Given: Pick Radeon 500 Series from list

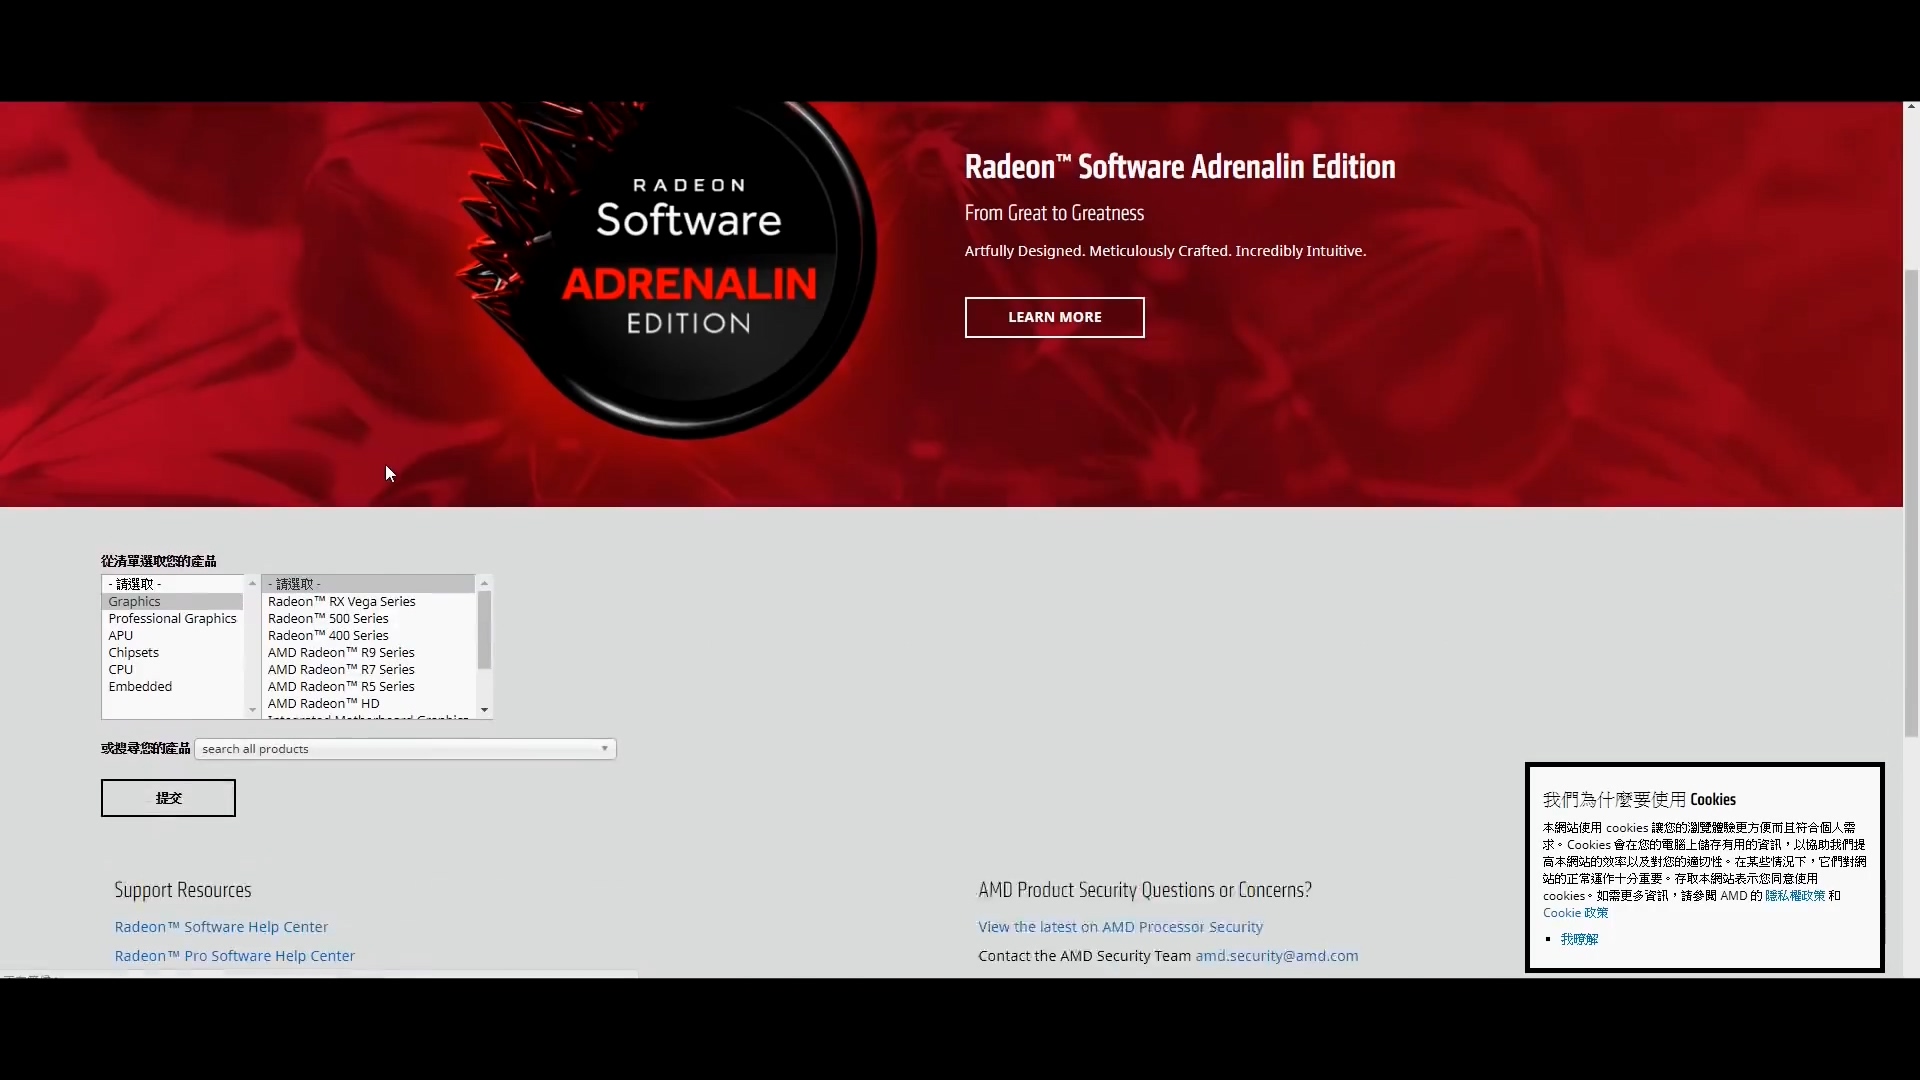Looking at the screenshot, I should (327, 618).
